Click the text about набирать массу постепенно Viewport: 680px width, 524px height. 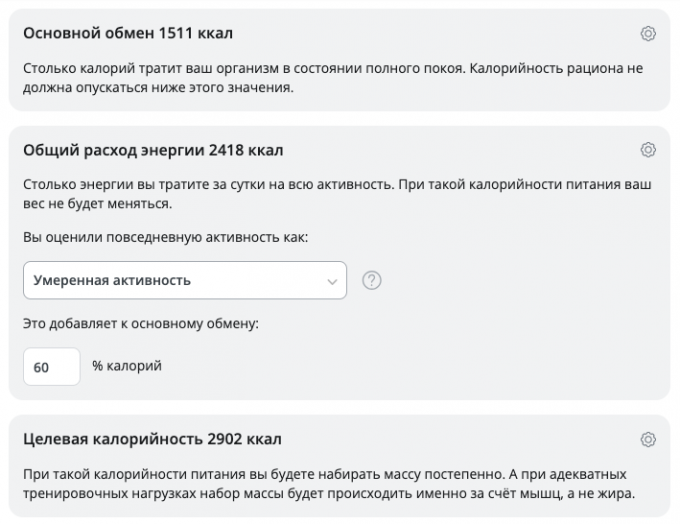coord(300,474)
